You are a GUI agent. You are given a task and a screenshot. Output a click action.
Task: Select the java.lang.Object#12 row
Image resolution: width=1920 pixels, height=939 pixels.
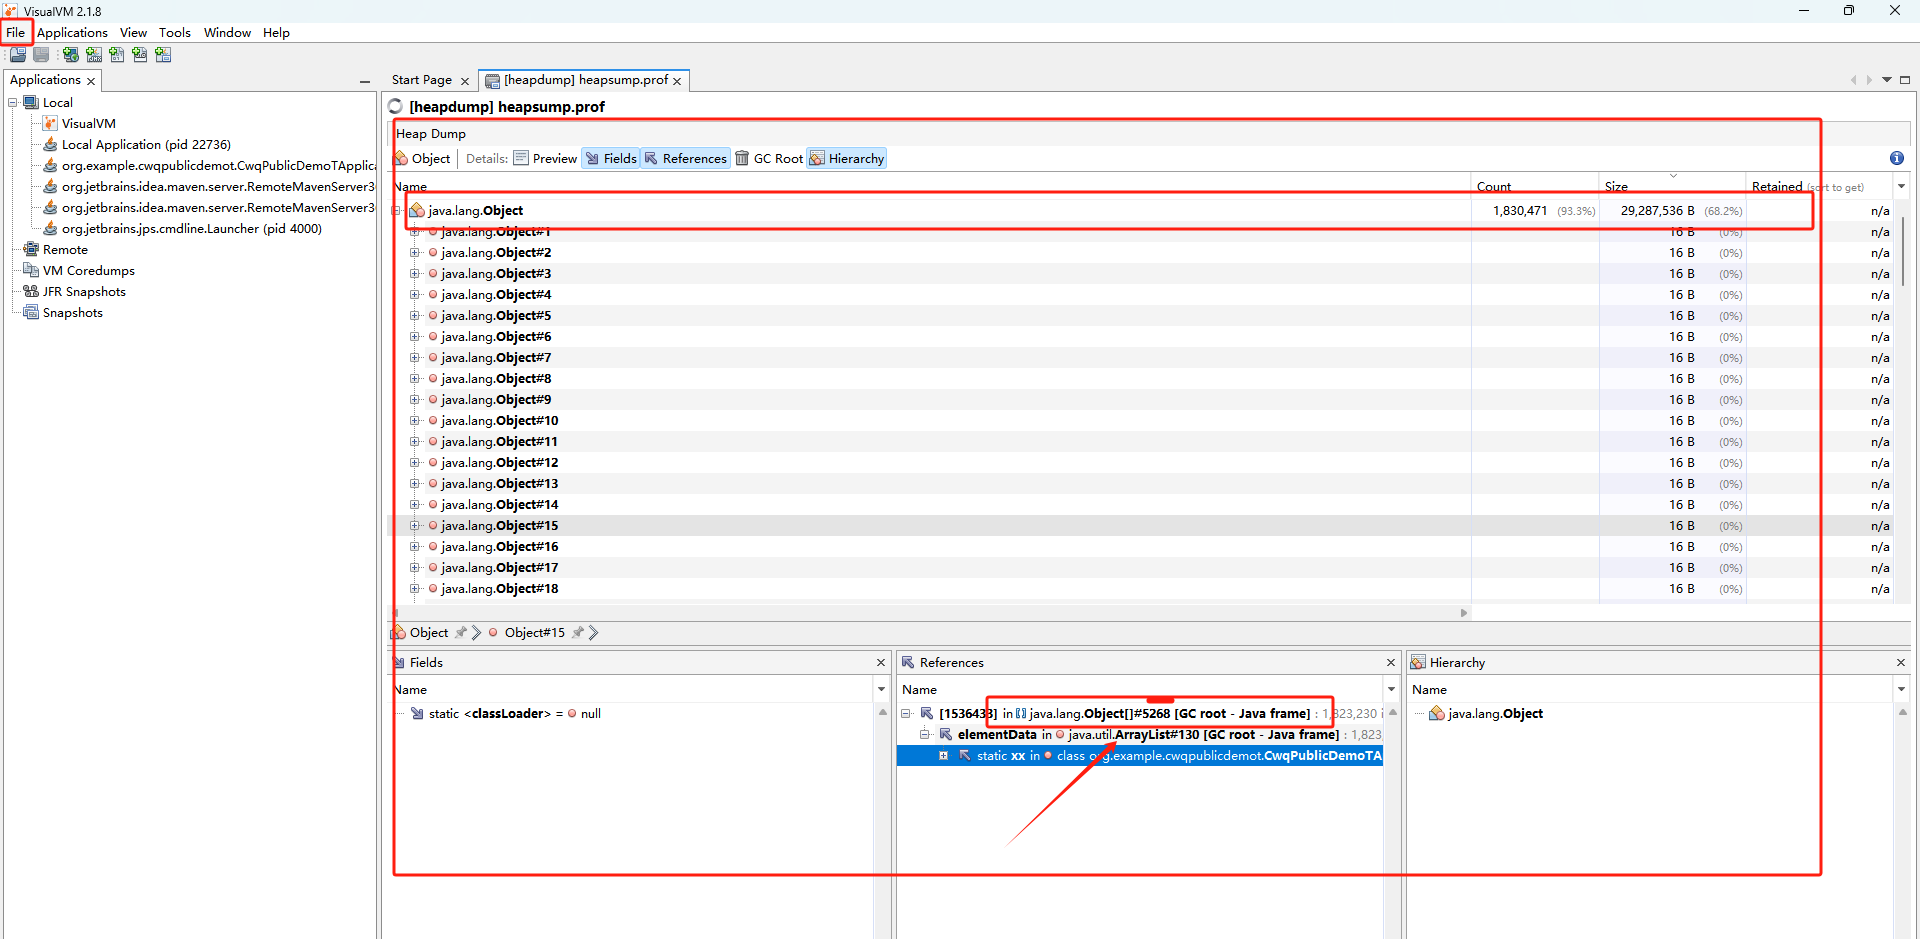pos(499,463)
